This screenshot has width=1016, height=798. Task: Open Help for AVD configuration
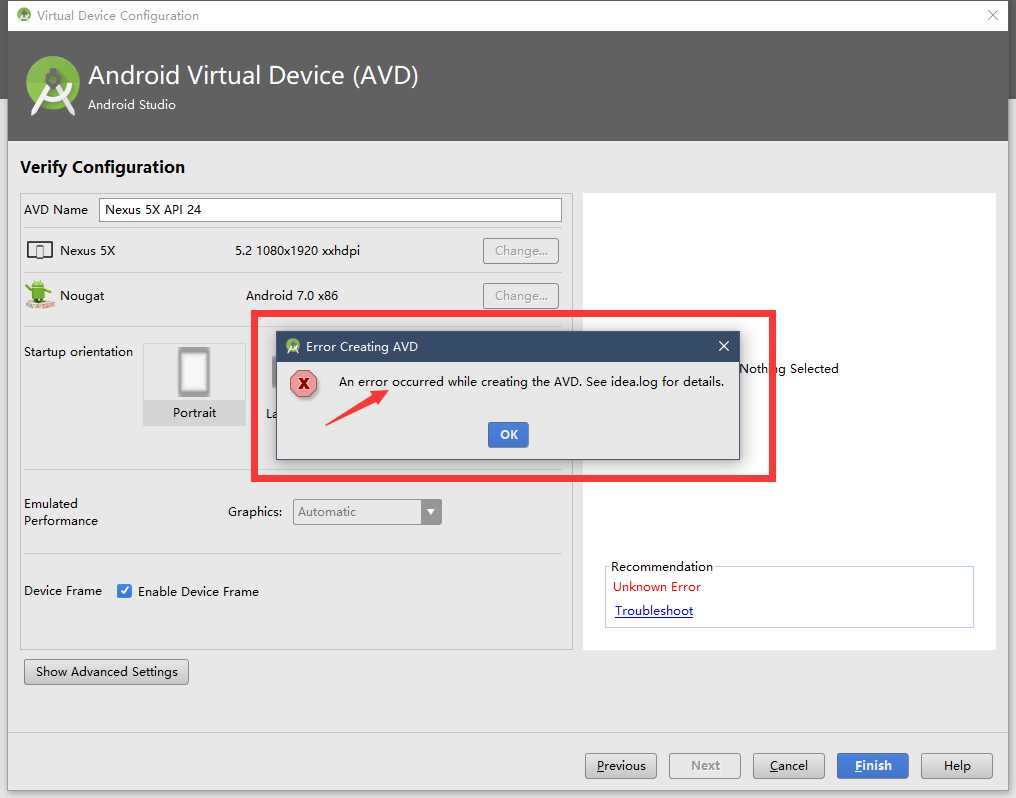pos(957,766)
